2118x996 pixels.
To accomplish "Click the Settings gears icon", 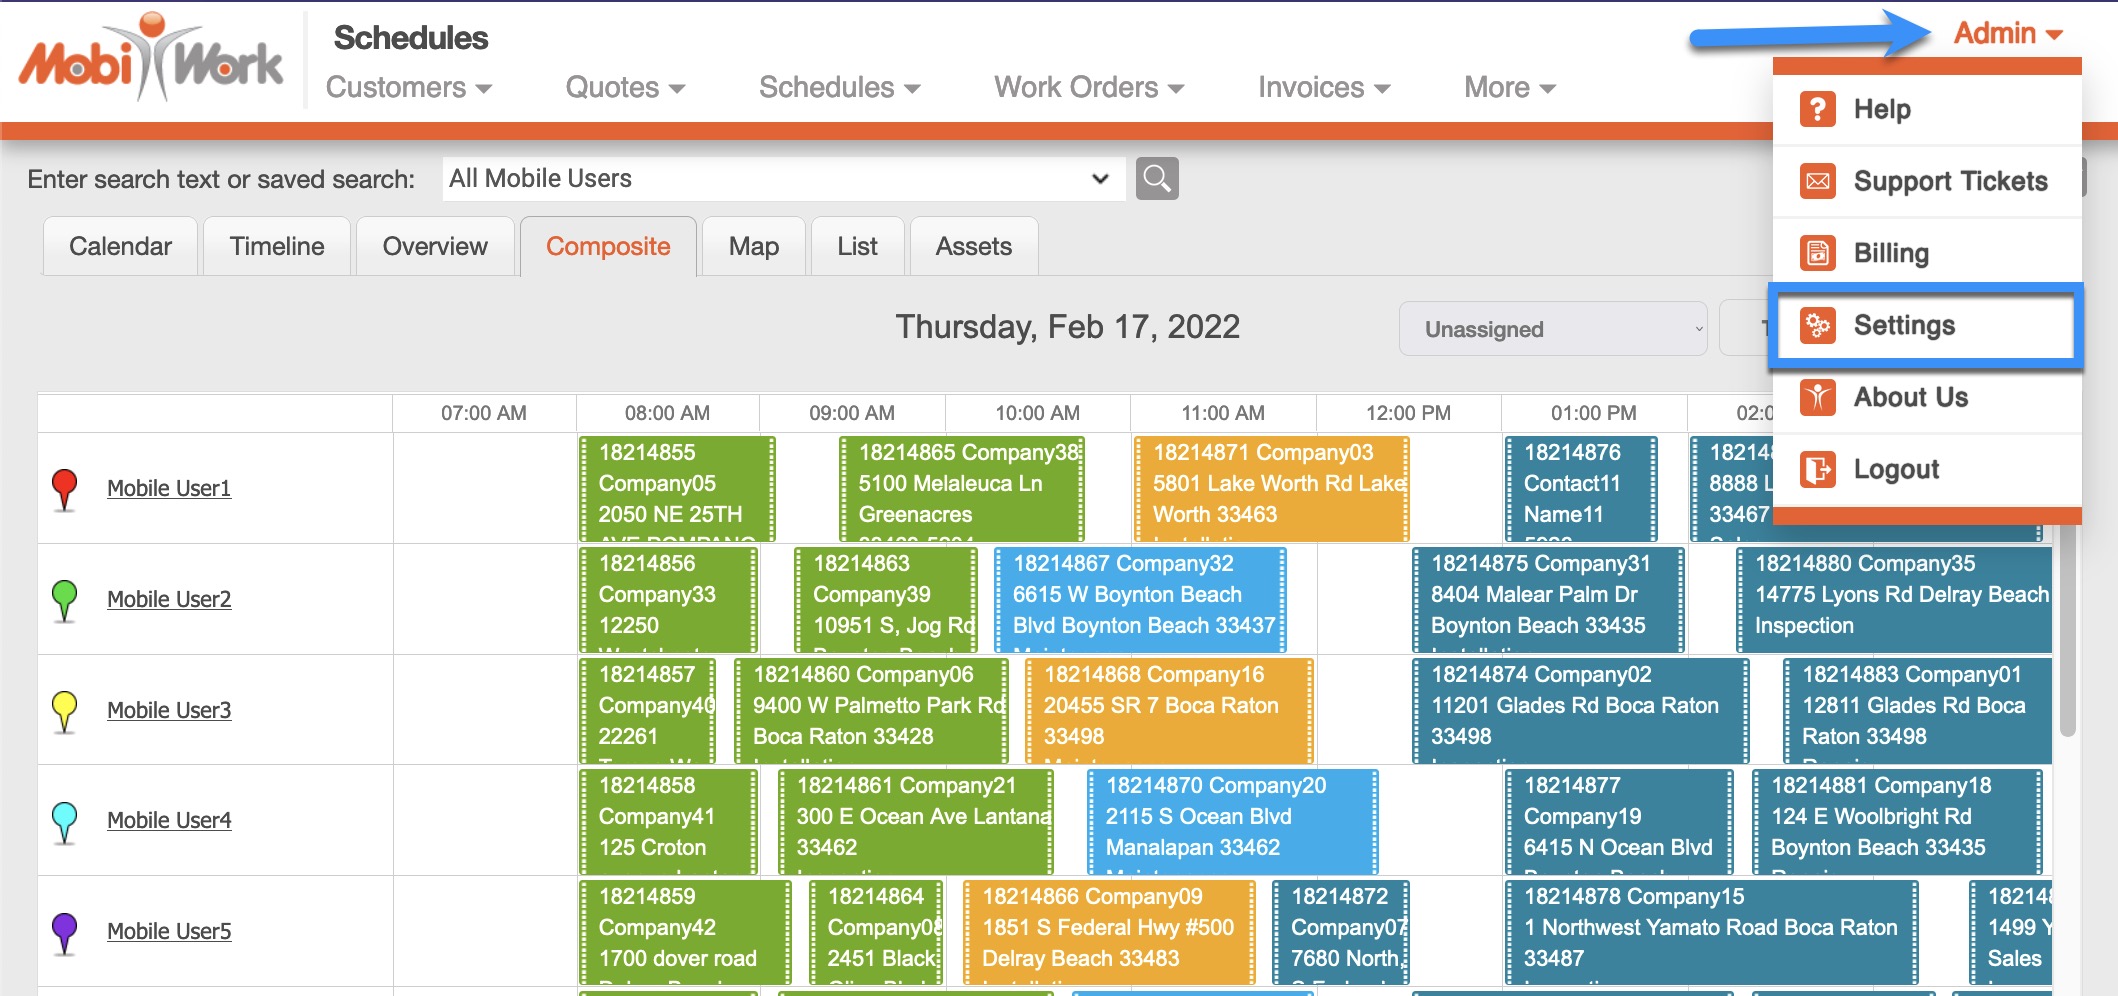I will pyautogui.click(x=1817, y=325).
